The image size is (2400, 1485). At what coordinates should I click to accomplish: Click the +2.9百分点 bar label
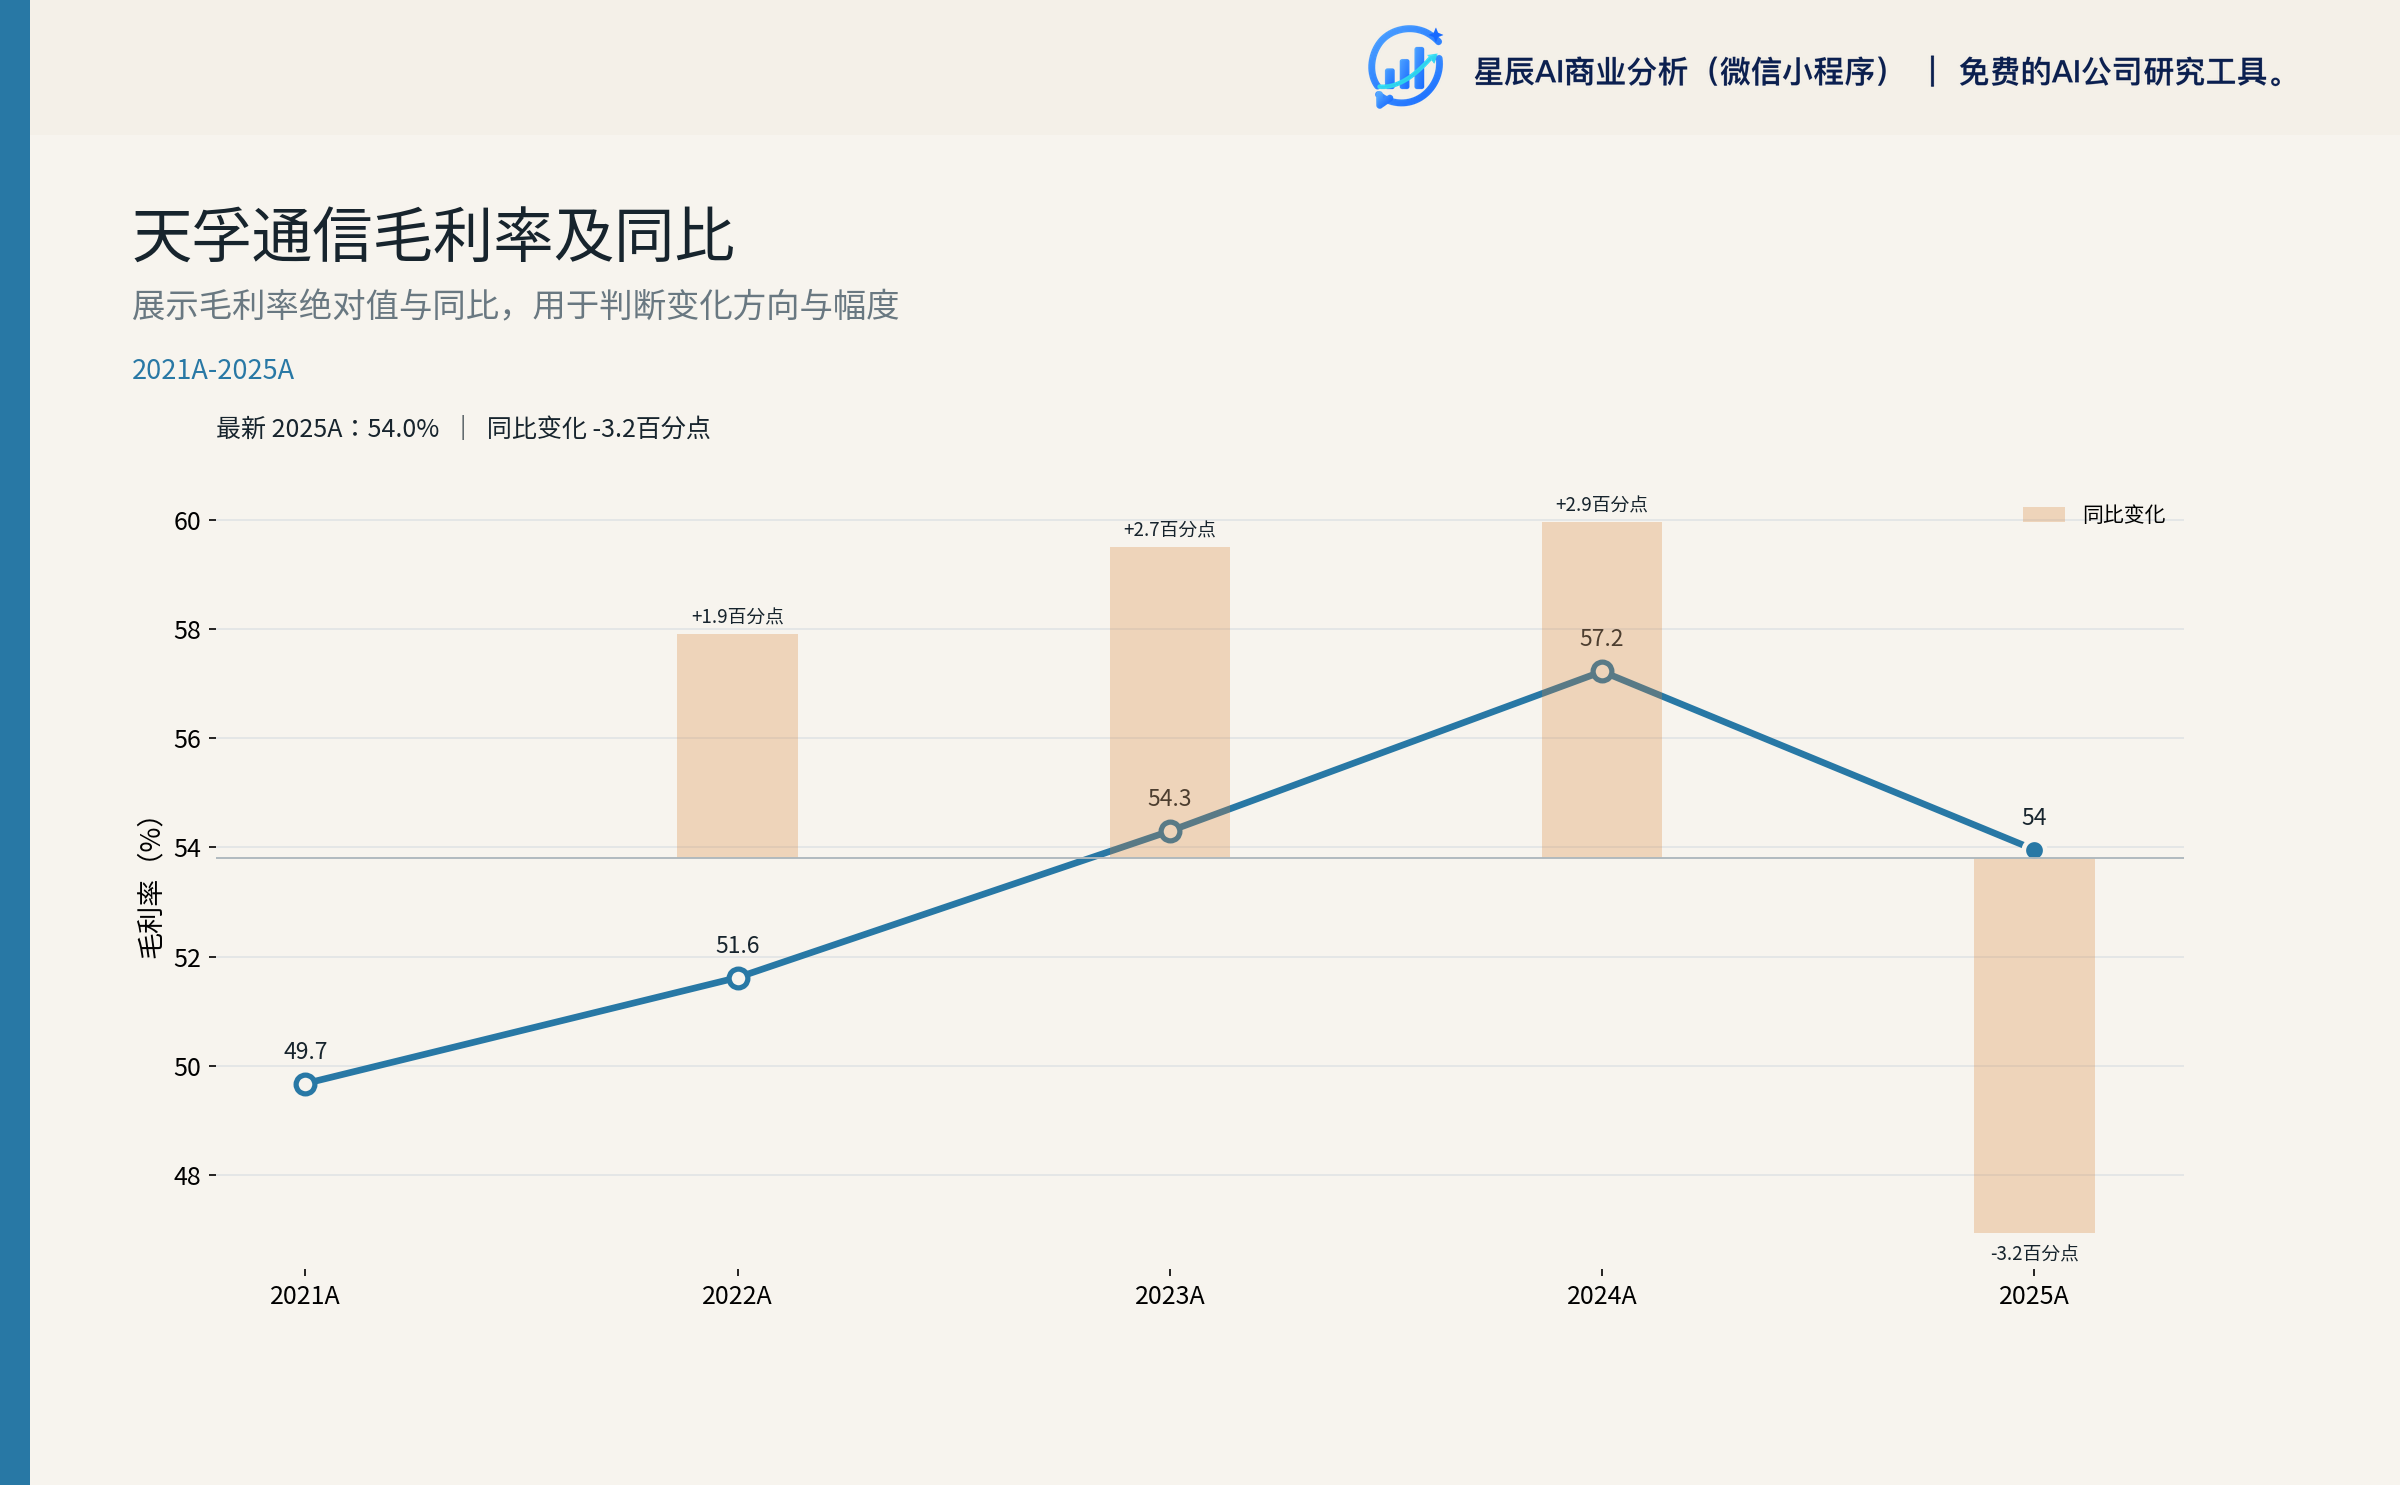point(1602,504)
